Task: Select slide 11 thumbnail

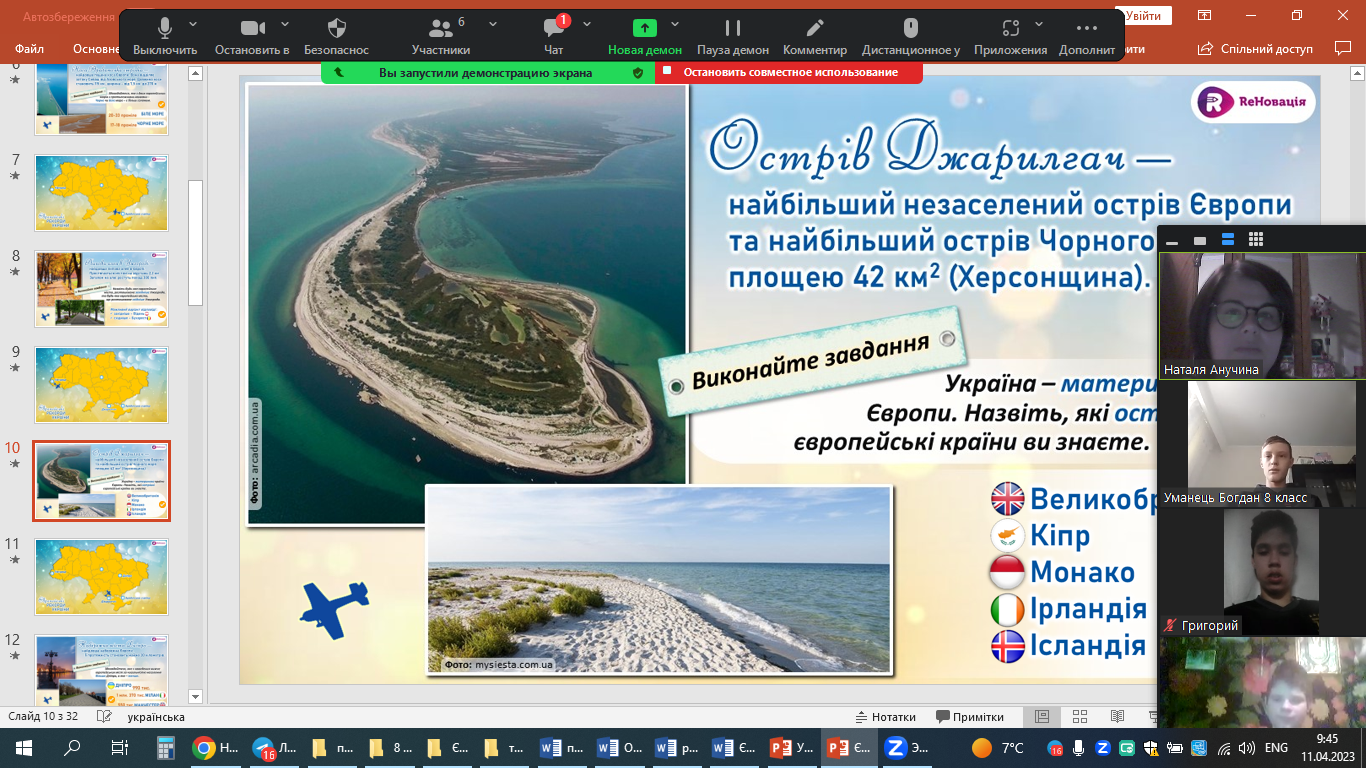Action: (x=101, y=577)
